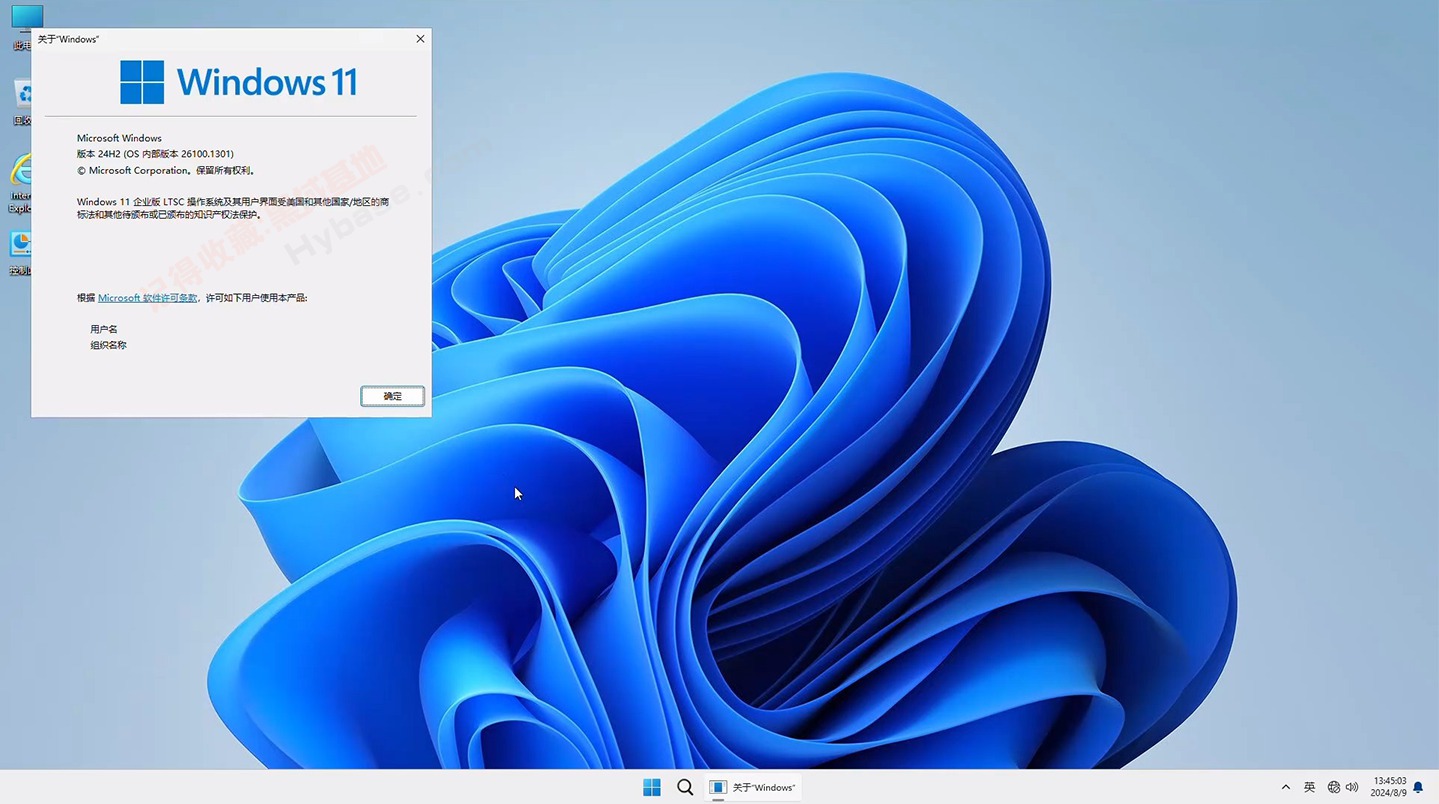Click the volume speaker tray icon
The image size is (1439, 804).
(x=1352, y=787)
